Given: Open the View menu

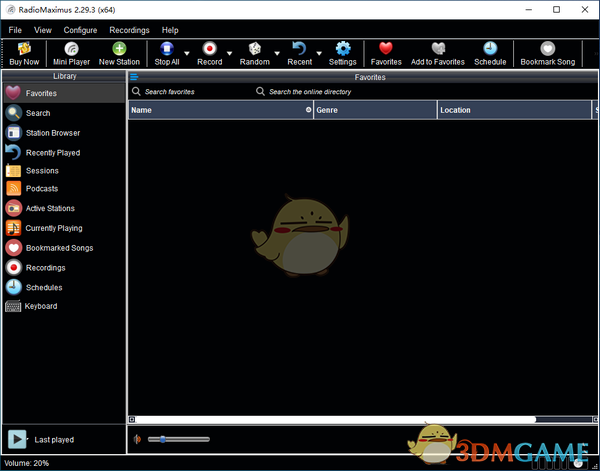Looking at the screenshot, I should tap(42, 30).
